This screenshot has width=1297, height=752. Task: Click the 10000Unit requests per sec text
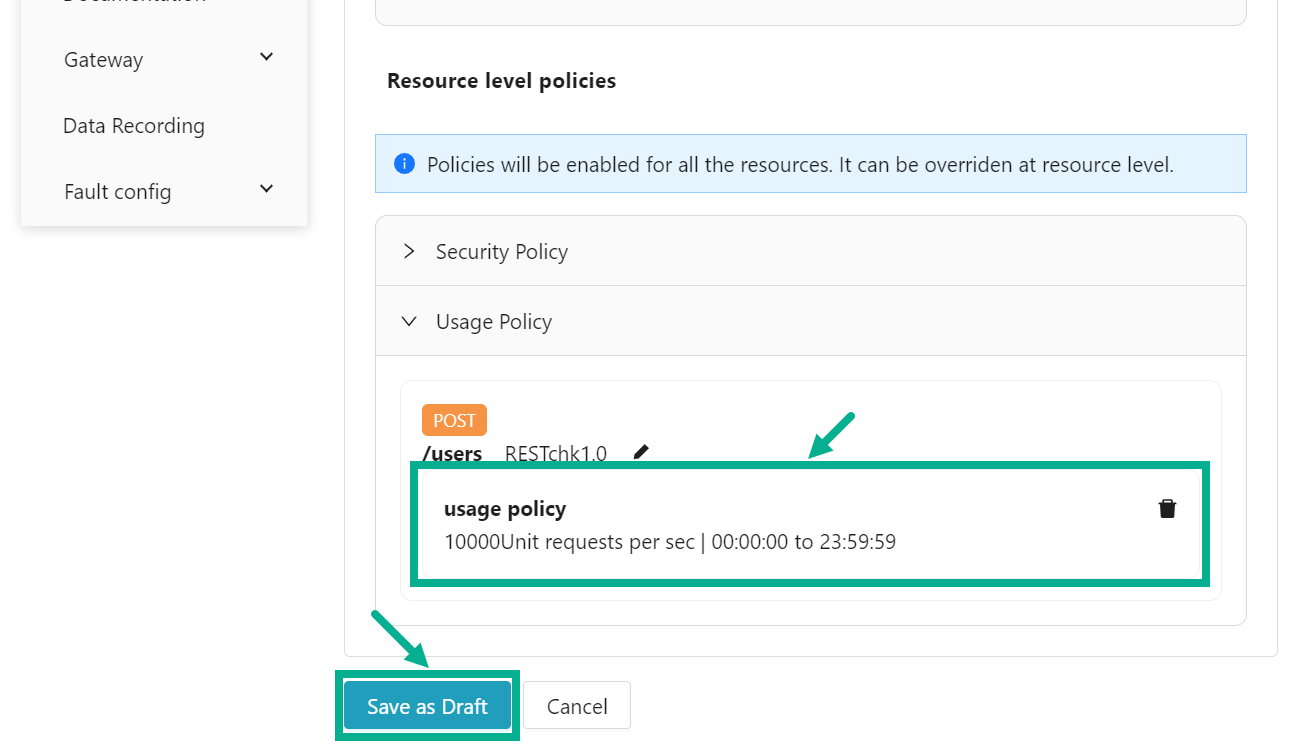click(569, 542)
